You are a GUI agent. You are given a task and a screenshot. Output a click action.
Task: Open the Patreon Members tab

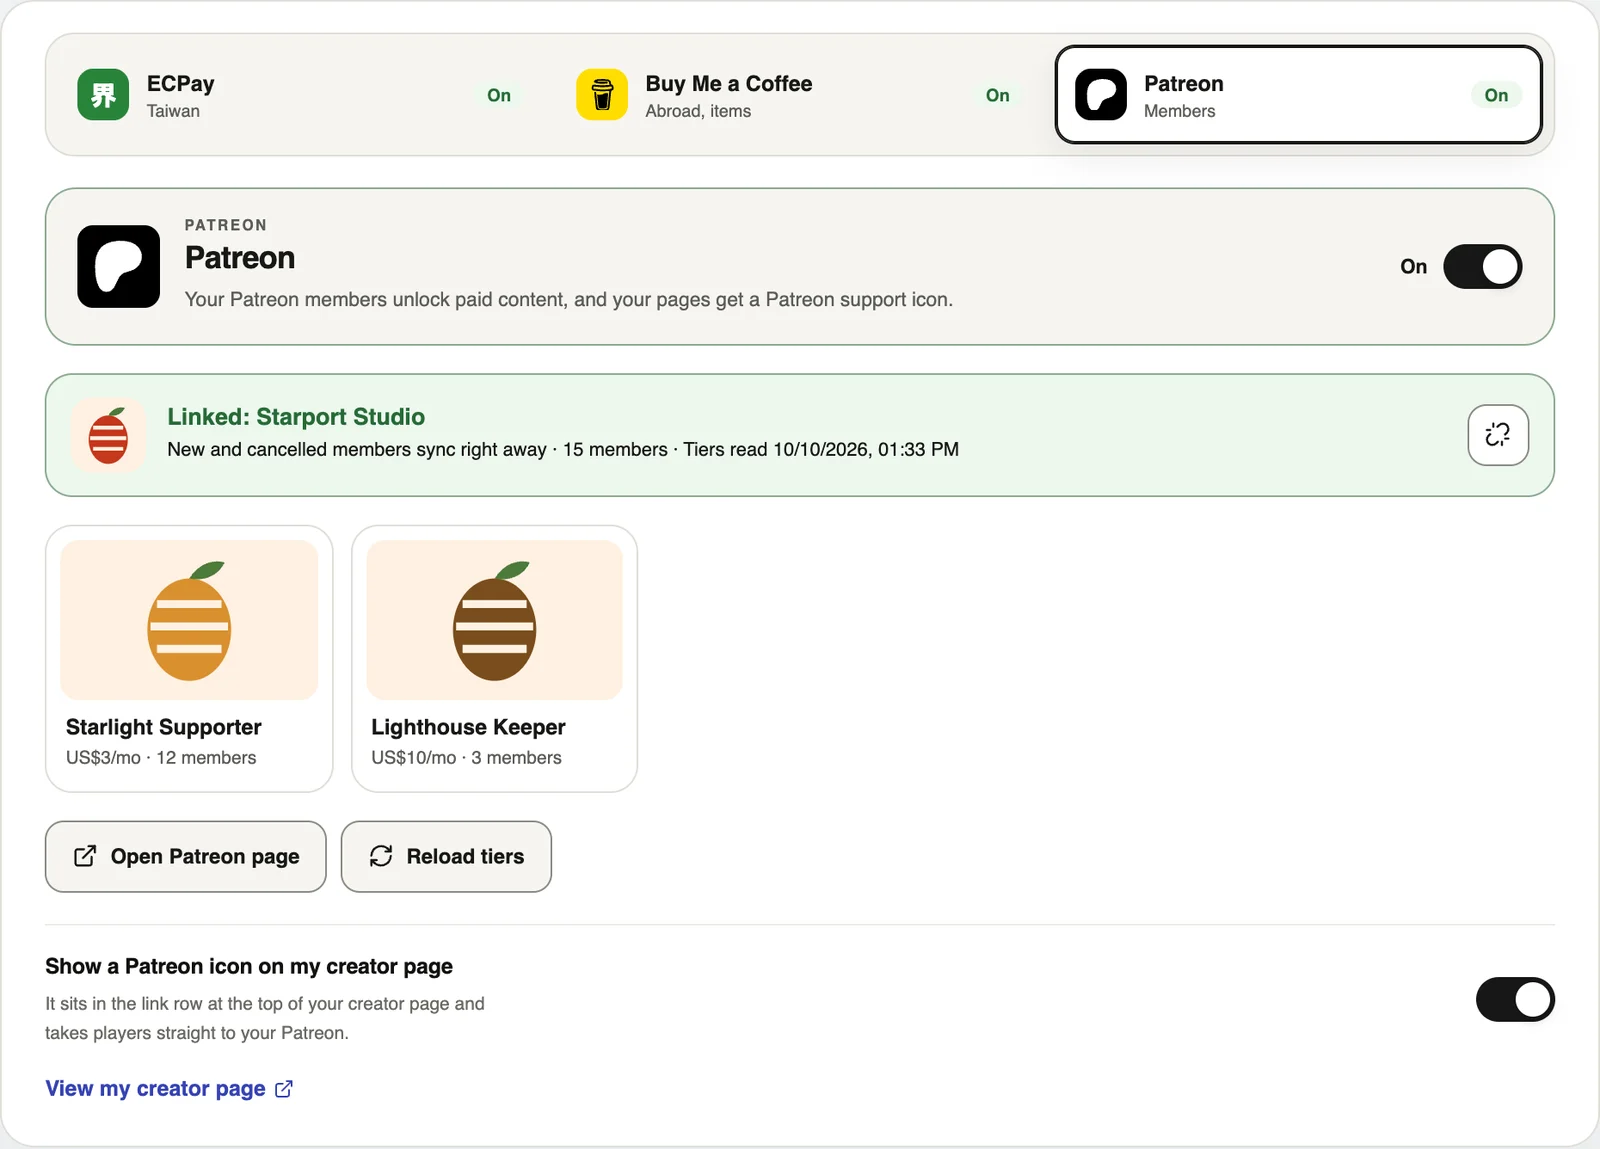(x=1298, y=95)
